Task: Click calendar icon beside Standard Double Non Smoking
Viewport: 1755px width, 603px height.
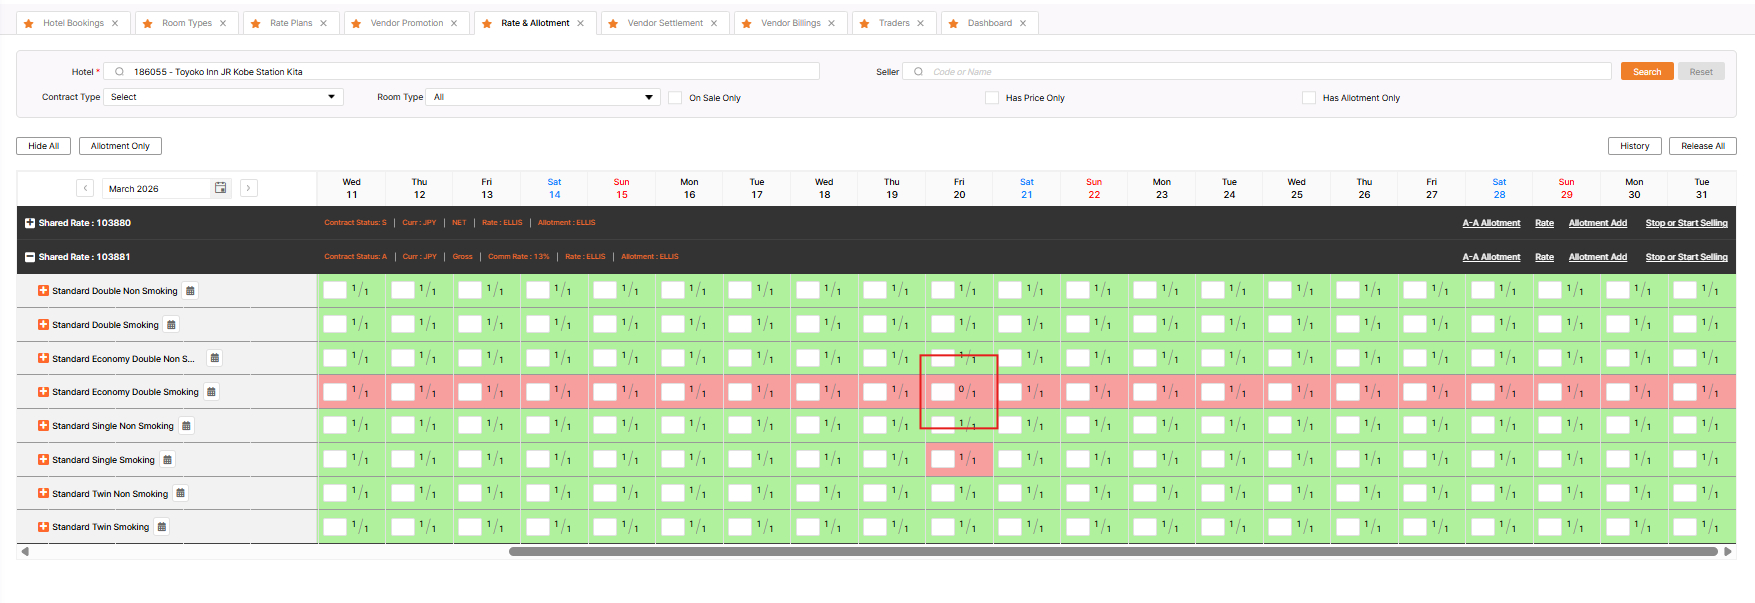Action: [x=190, y=291]
